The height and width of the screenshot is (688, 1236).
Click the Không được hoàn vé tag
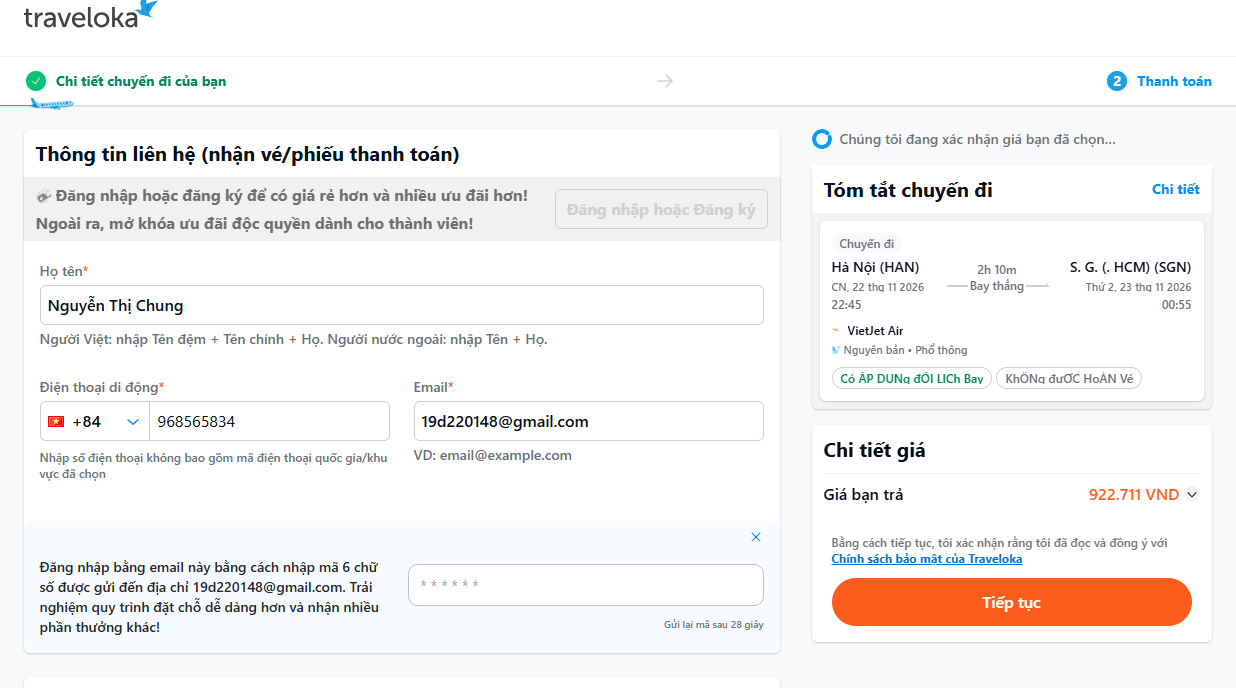click(1069, 379)
